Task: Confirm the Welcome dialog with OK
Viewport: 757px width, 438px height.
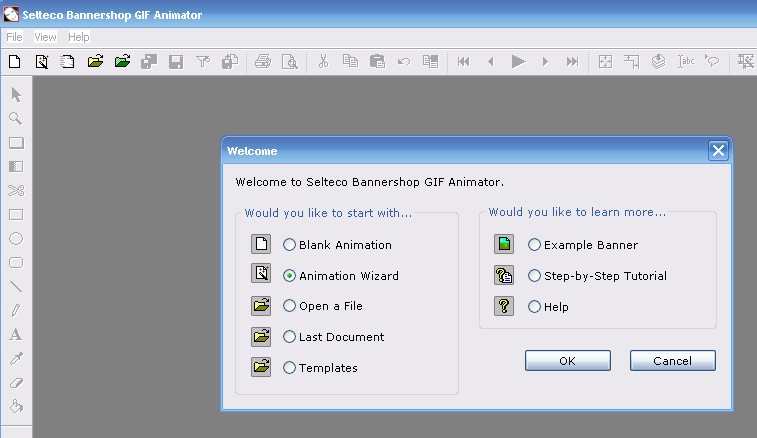Action: pyautogui.click(x=568, y=361)
